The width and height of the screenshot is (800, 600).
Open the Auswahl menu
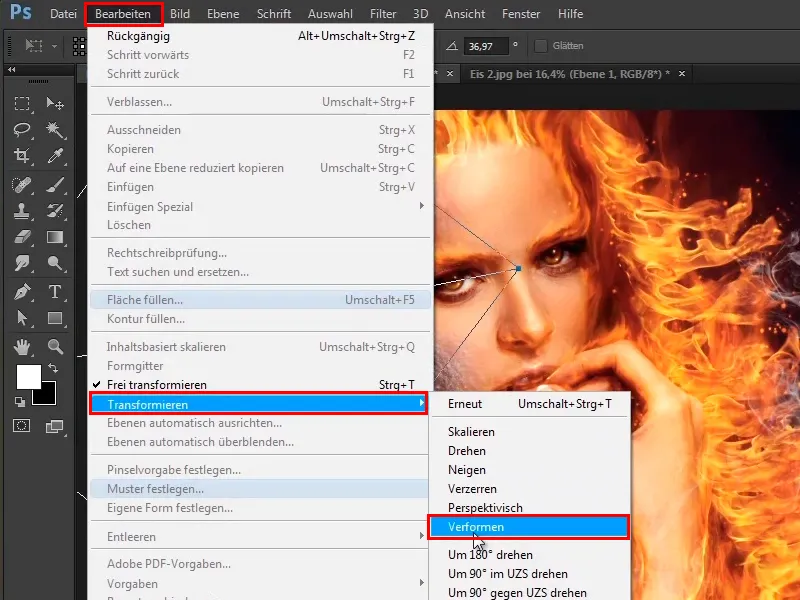[330, 14]
